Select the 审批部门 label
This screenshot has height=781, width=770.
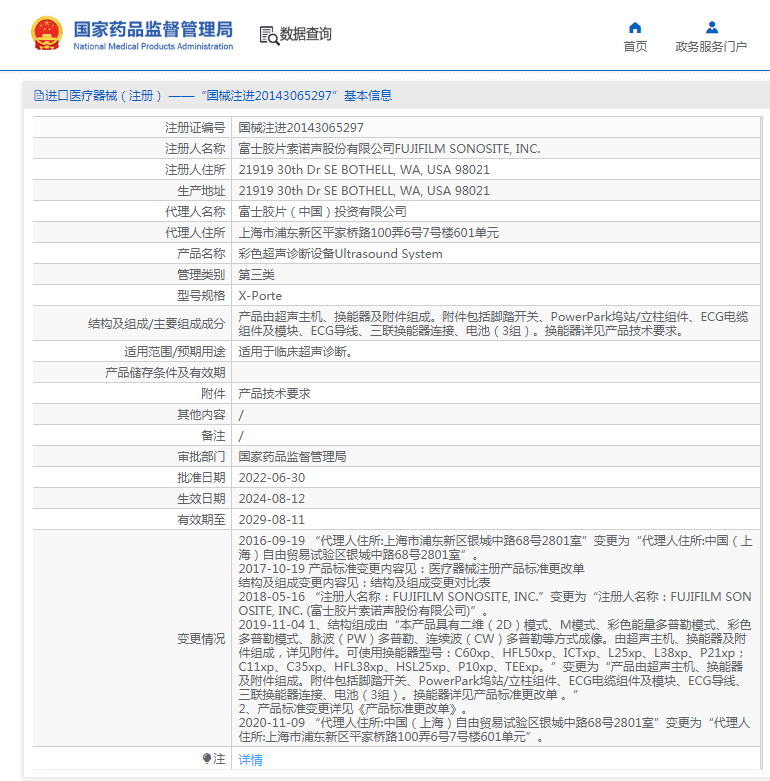[x=201, y=457]
